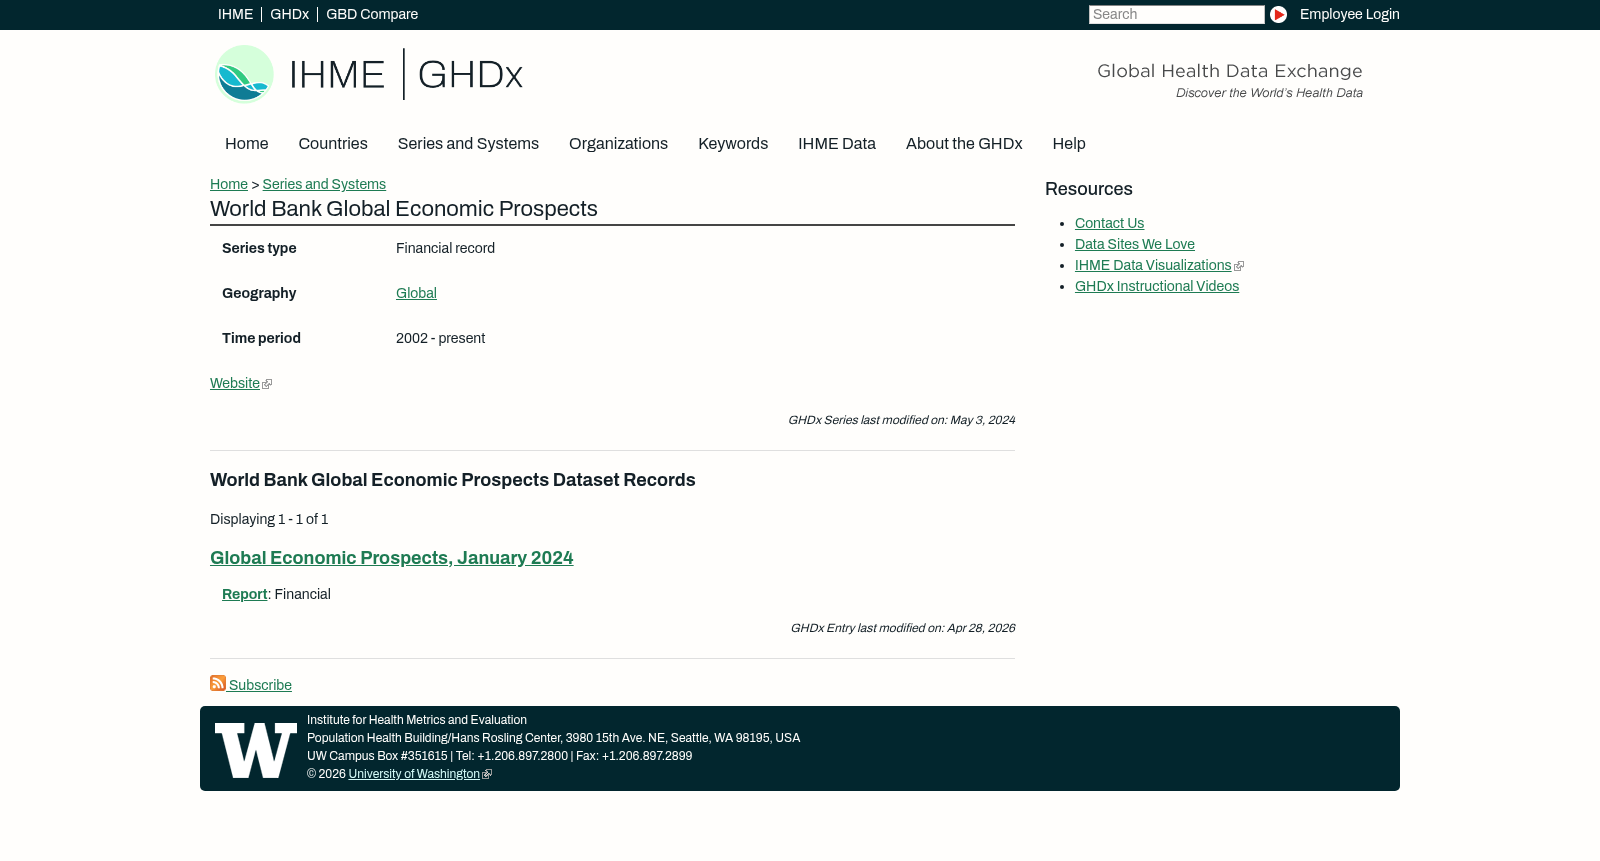Click the search input field
This screenshot has width=1600, height=861.
pyautogui.click(x=1177, y=15)
